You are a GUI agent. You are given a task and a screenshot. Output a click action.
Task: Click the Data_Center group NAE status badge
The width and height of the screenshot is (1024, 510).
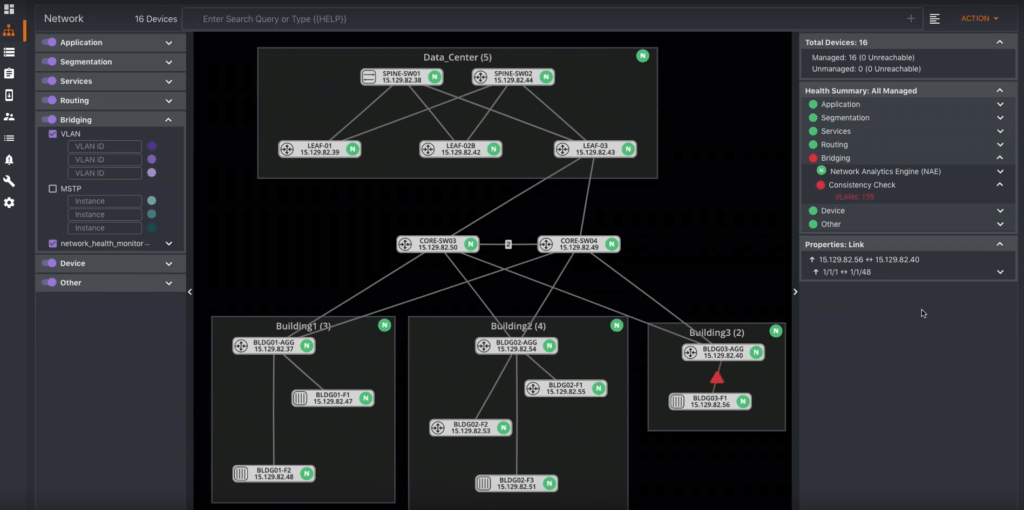tap(643, 56)
